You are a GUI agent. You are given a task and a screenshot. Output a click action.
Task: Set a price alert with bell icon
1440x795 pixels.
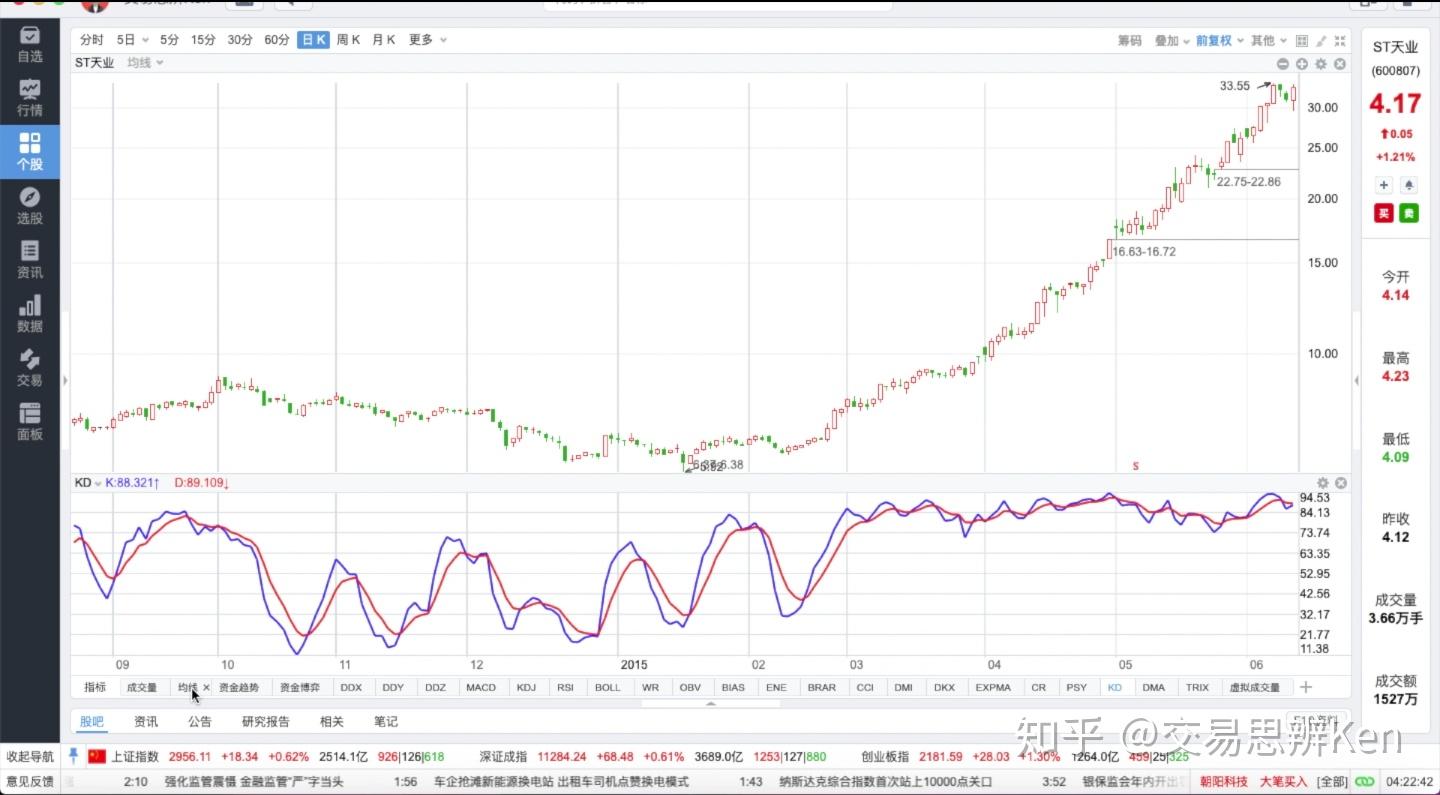pos(1409,185)
